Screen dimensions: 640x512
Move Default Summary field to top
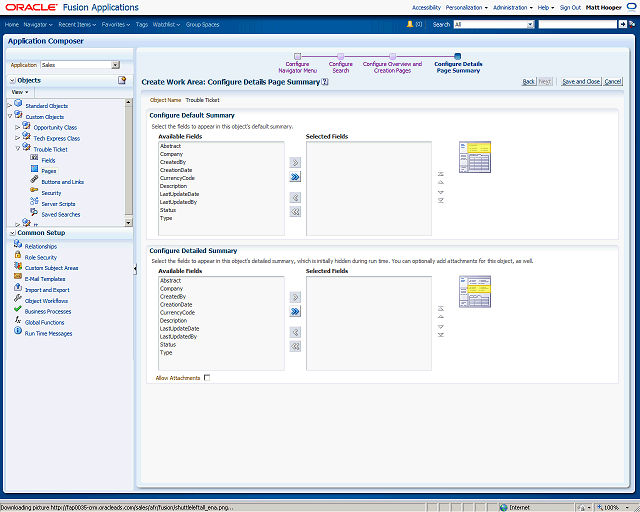441,174
